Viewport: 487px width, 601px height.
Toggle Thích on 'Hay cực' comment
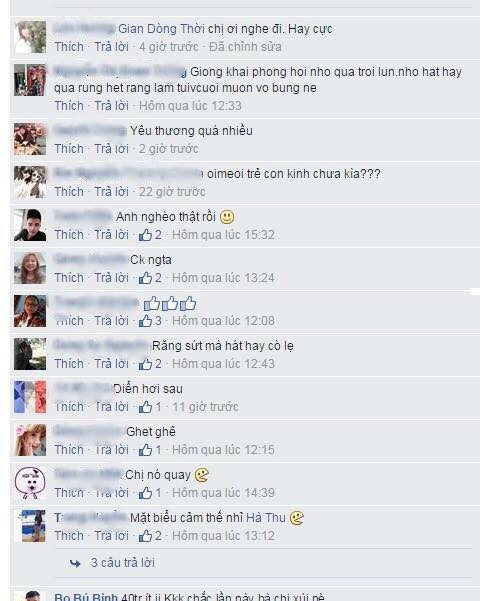pyautogui.click(x=69, y=46)
